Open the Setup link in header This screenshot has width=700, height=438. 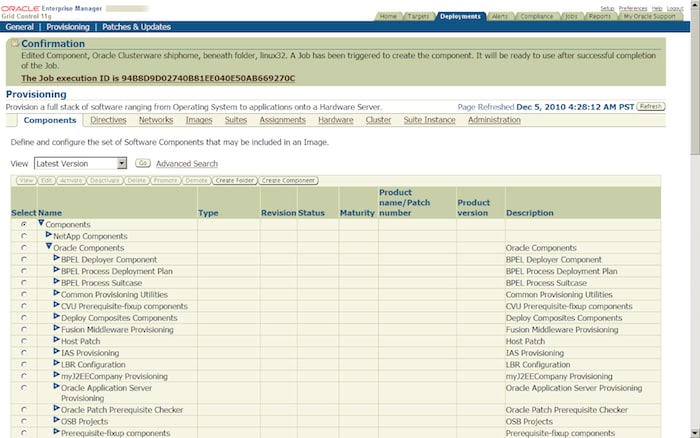607,8
